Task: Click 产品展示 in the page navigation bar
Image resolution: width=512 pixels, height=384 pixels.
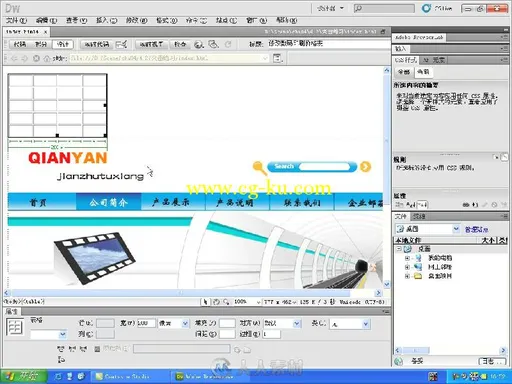Action: (171, 202)
